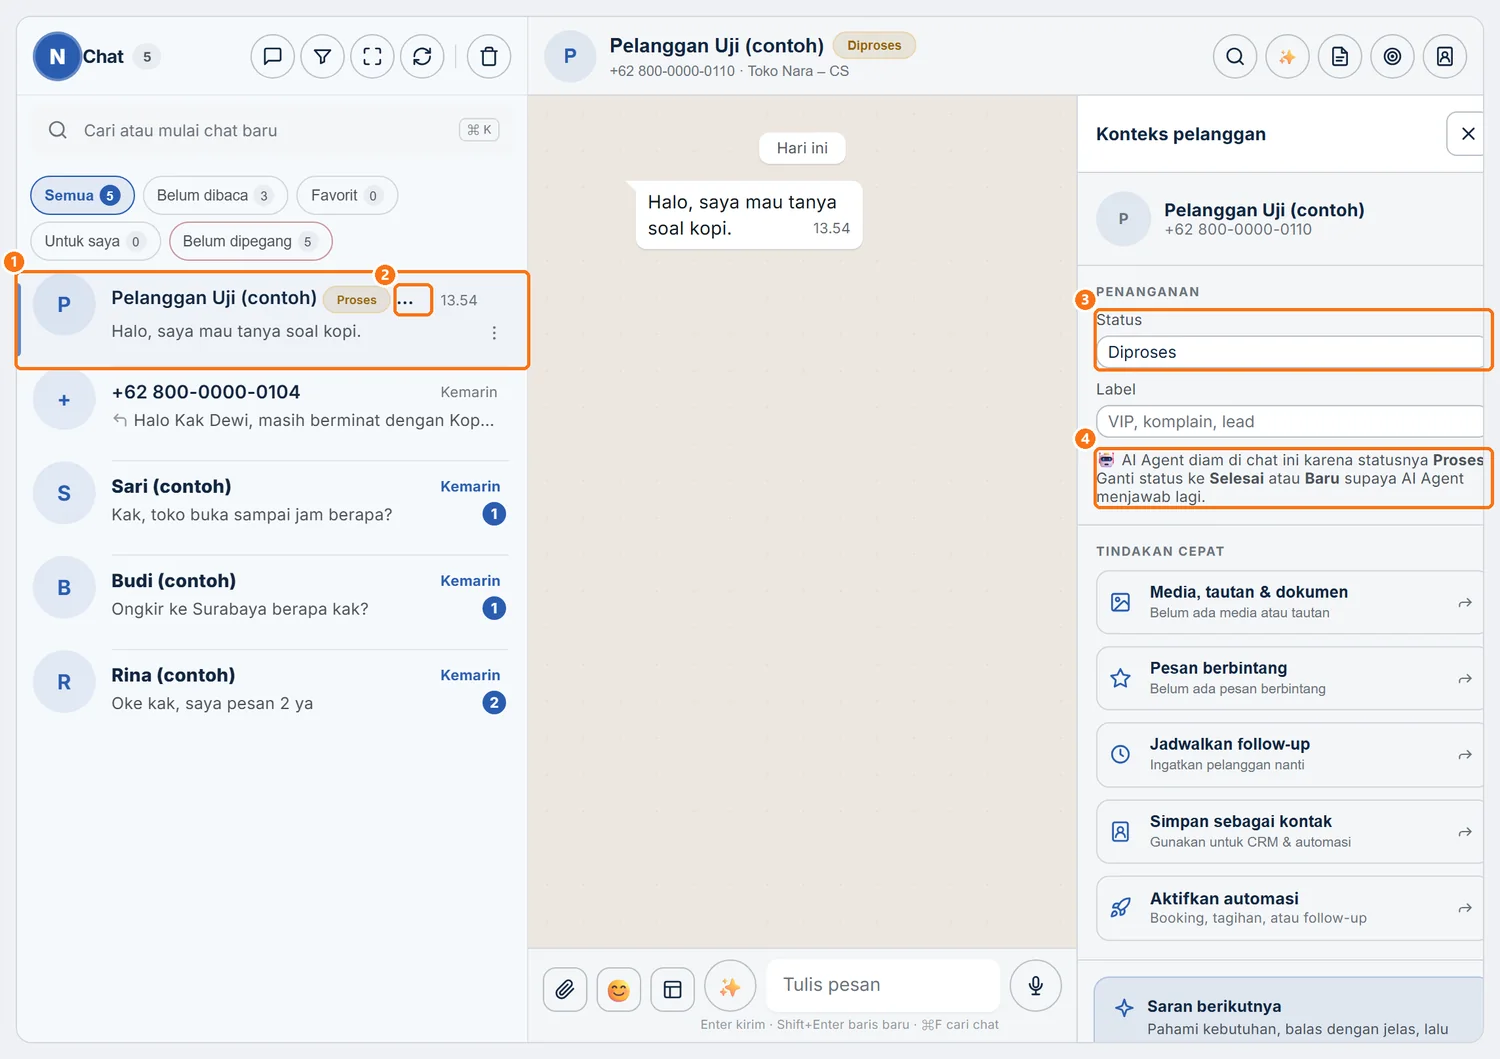Screen dimensions: 1500x1059
Task: Refresh the chat list
Action: pyautogui.click(x=422, y=57)
